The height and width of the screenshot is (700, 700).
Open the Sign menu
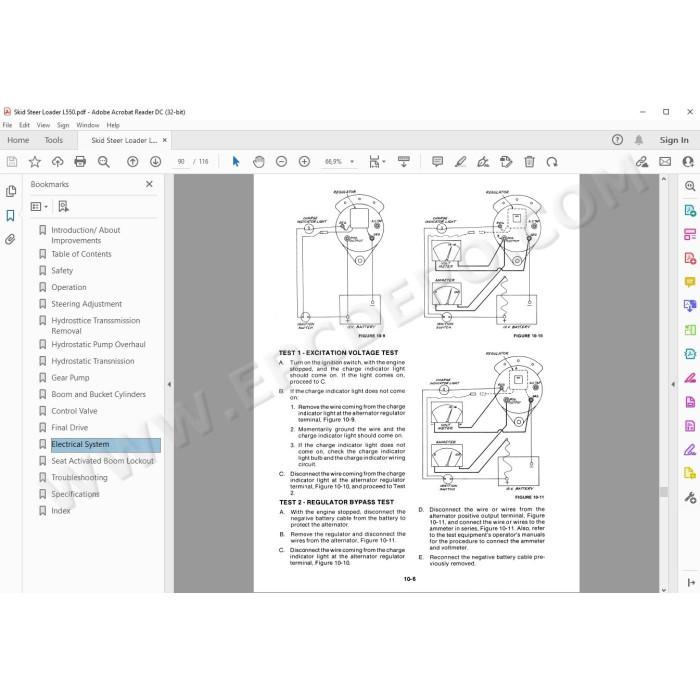63,125
